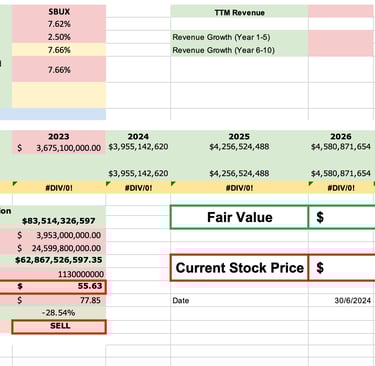This screenshot has width=375, height=366.
Task: Click the 7.62% cell under SBUX
Action: click(59, 24)
